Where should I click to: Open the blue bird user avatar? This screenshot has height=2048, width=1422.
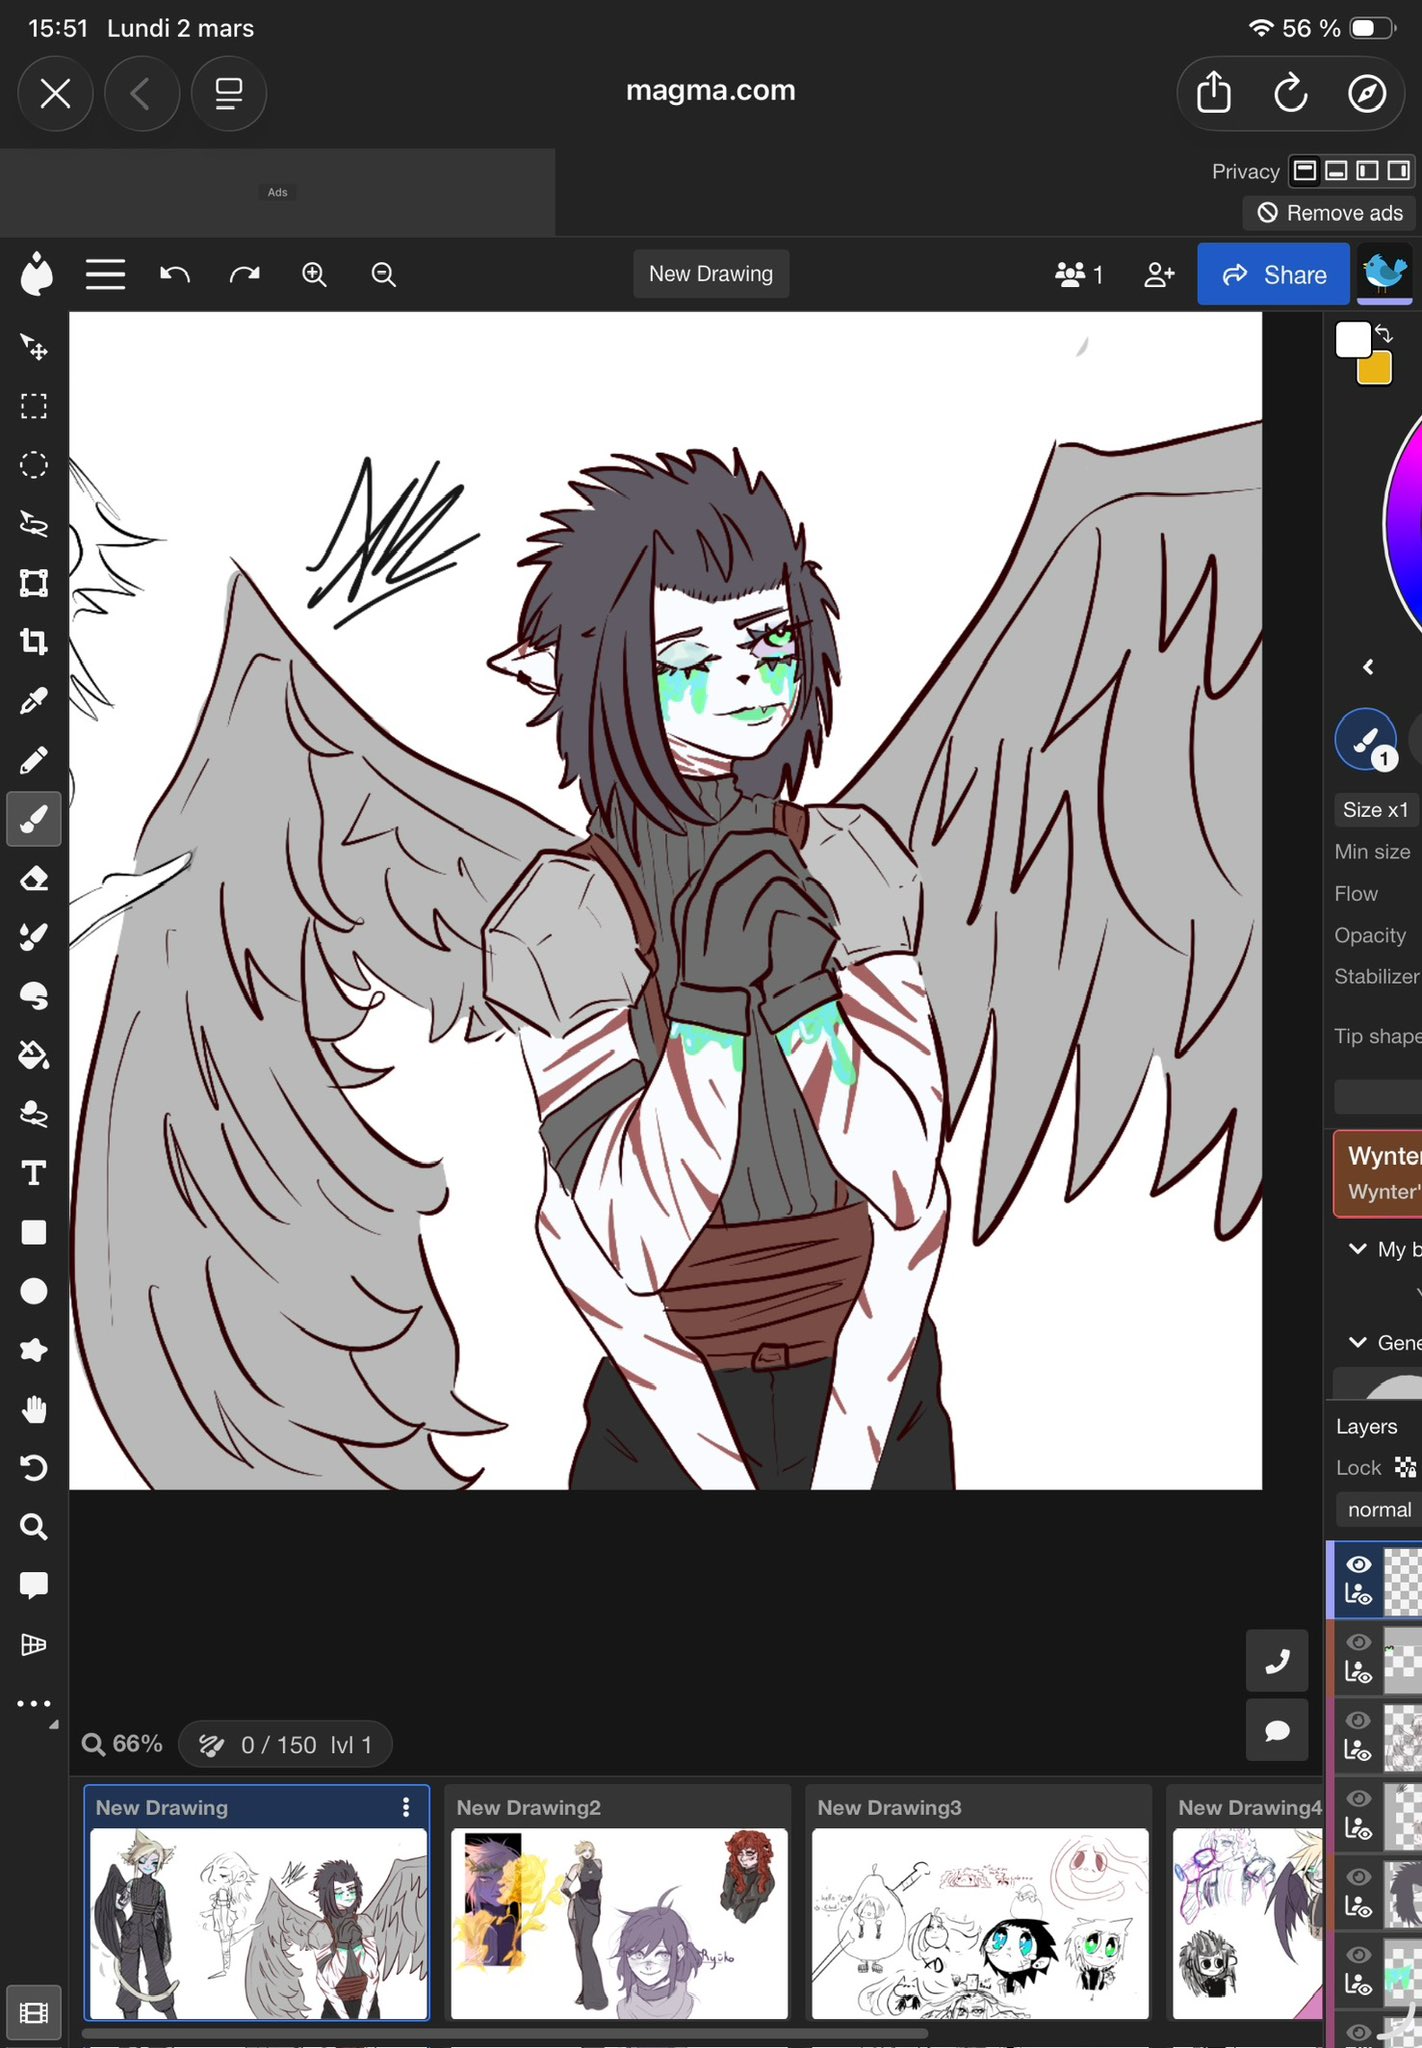pyautogui.click(x=1385, y=272)
